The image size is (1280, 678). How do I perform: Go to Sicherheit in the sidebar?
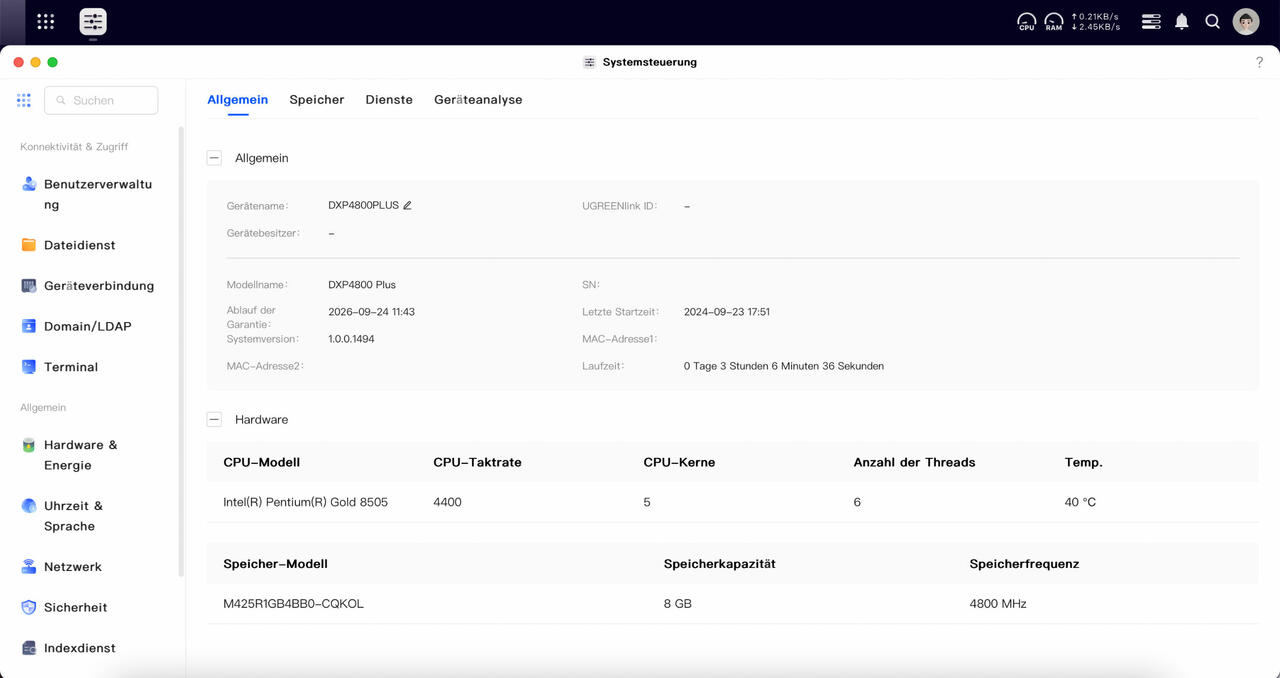click(x=65, y=607)
